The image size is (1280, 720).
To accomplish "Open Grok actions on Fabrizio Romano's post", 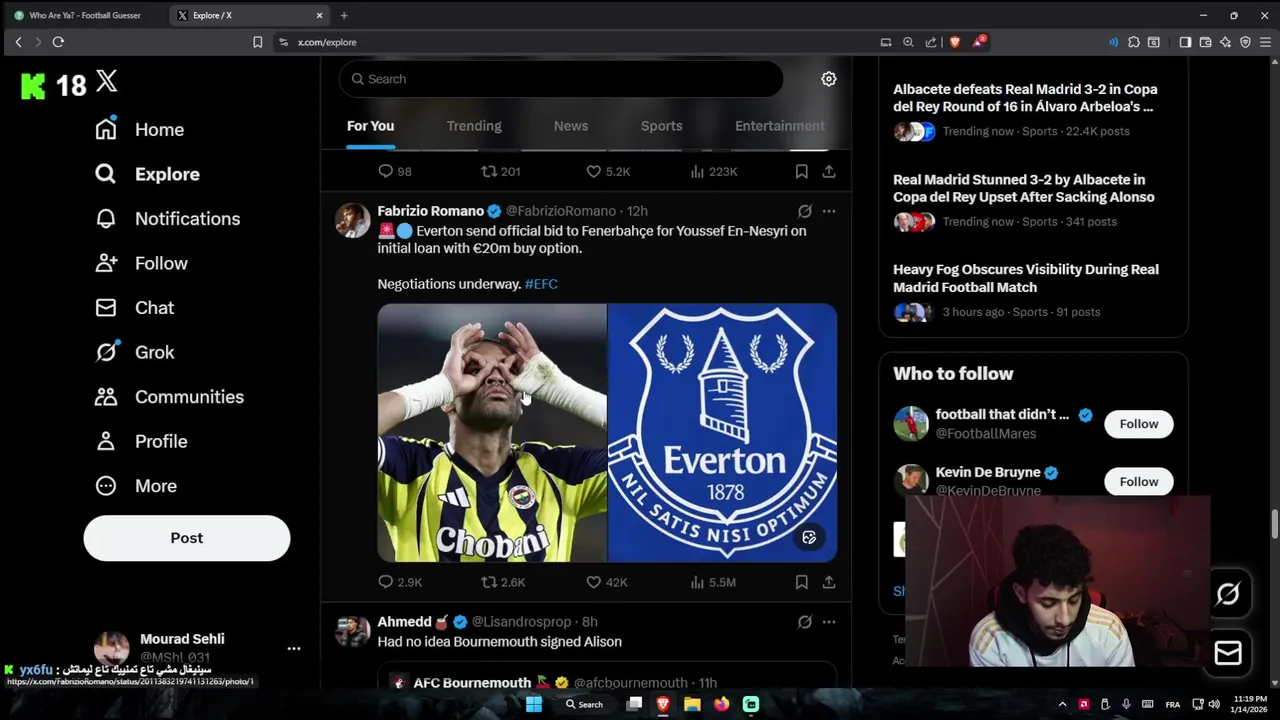I will [x=804, y=211].
